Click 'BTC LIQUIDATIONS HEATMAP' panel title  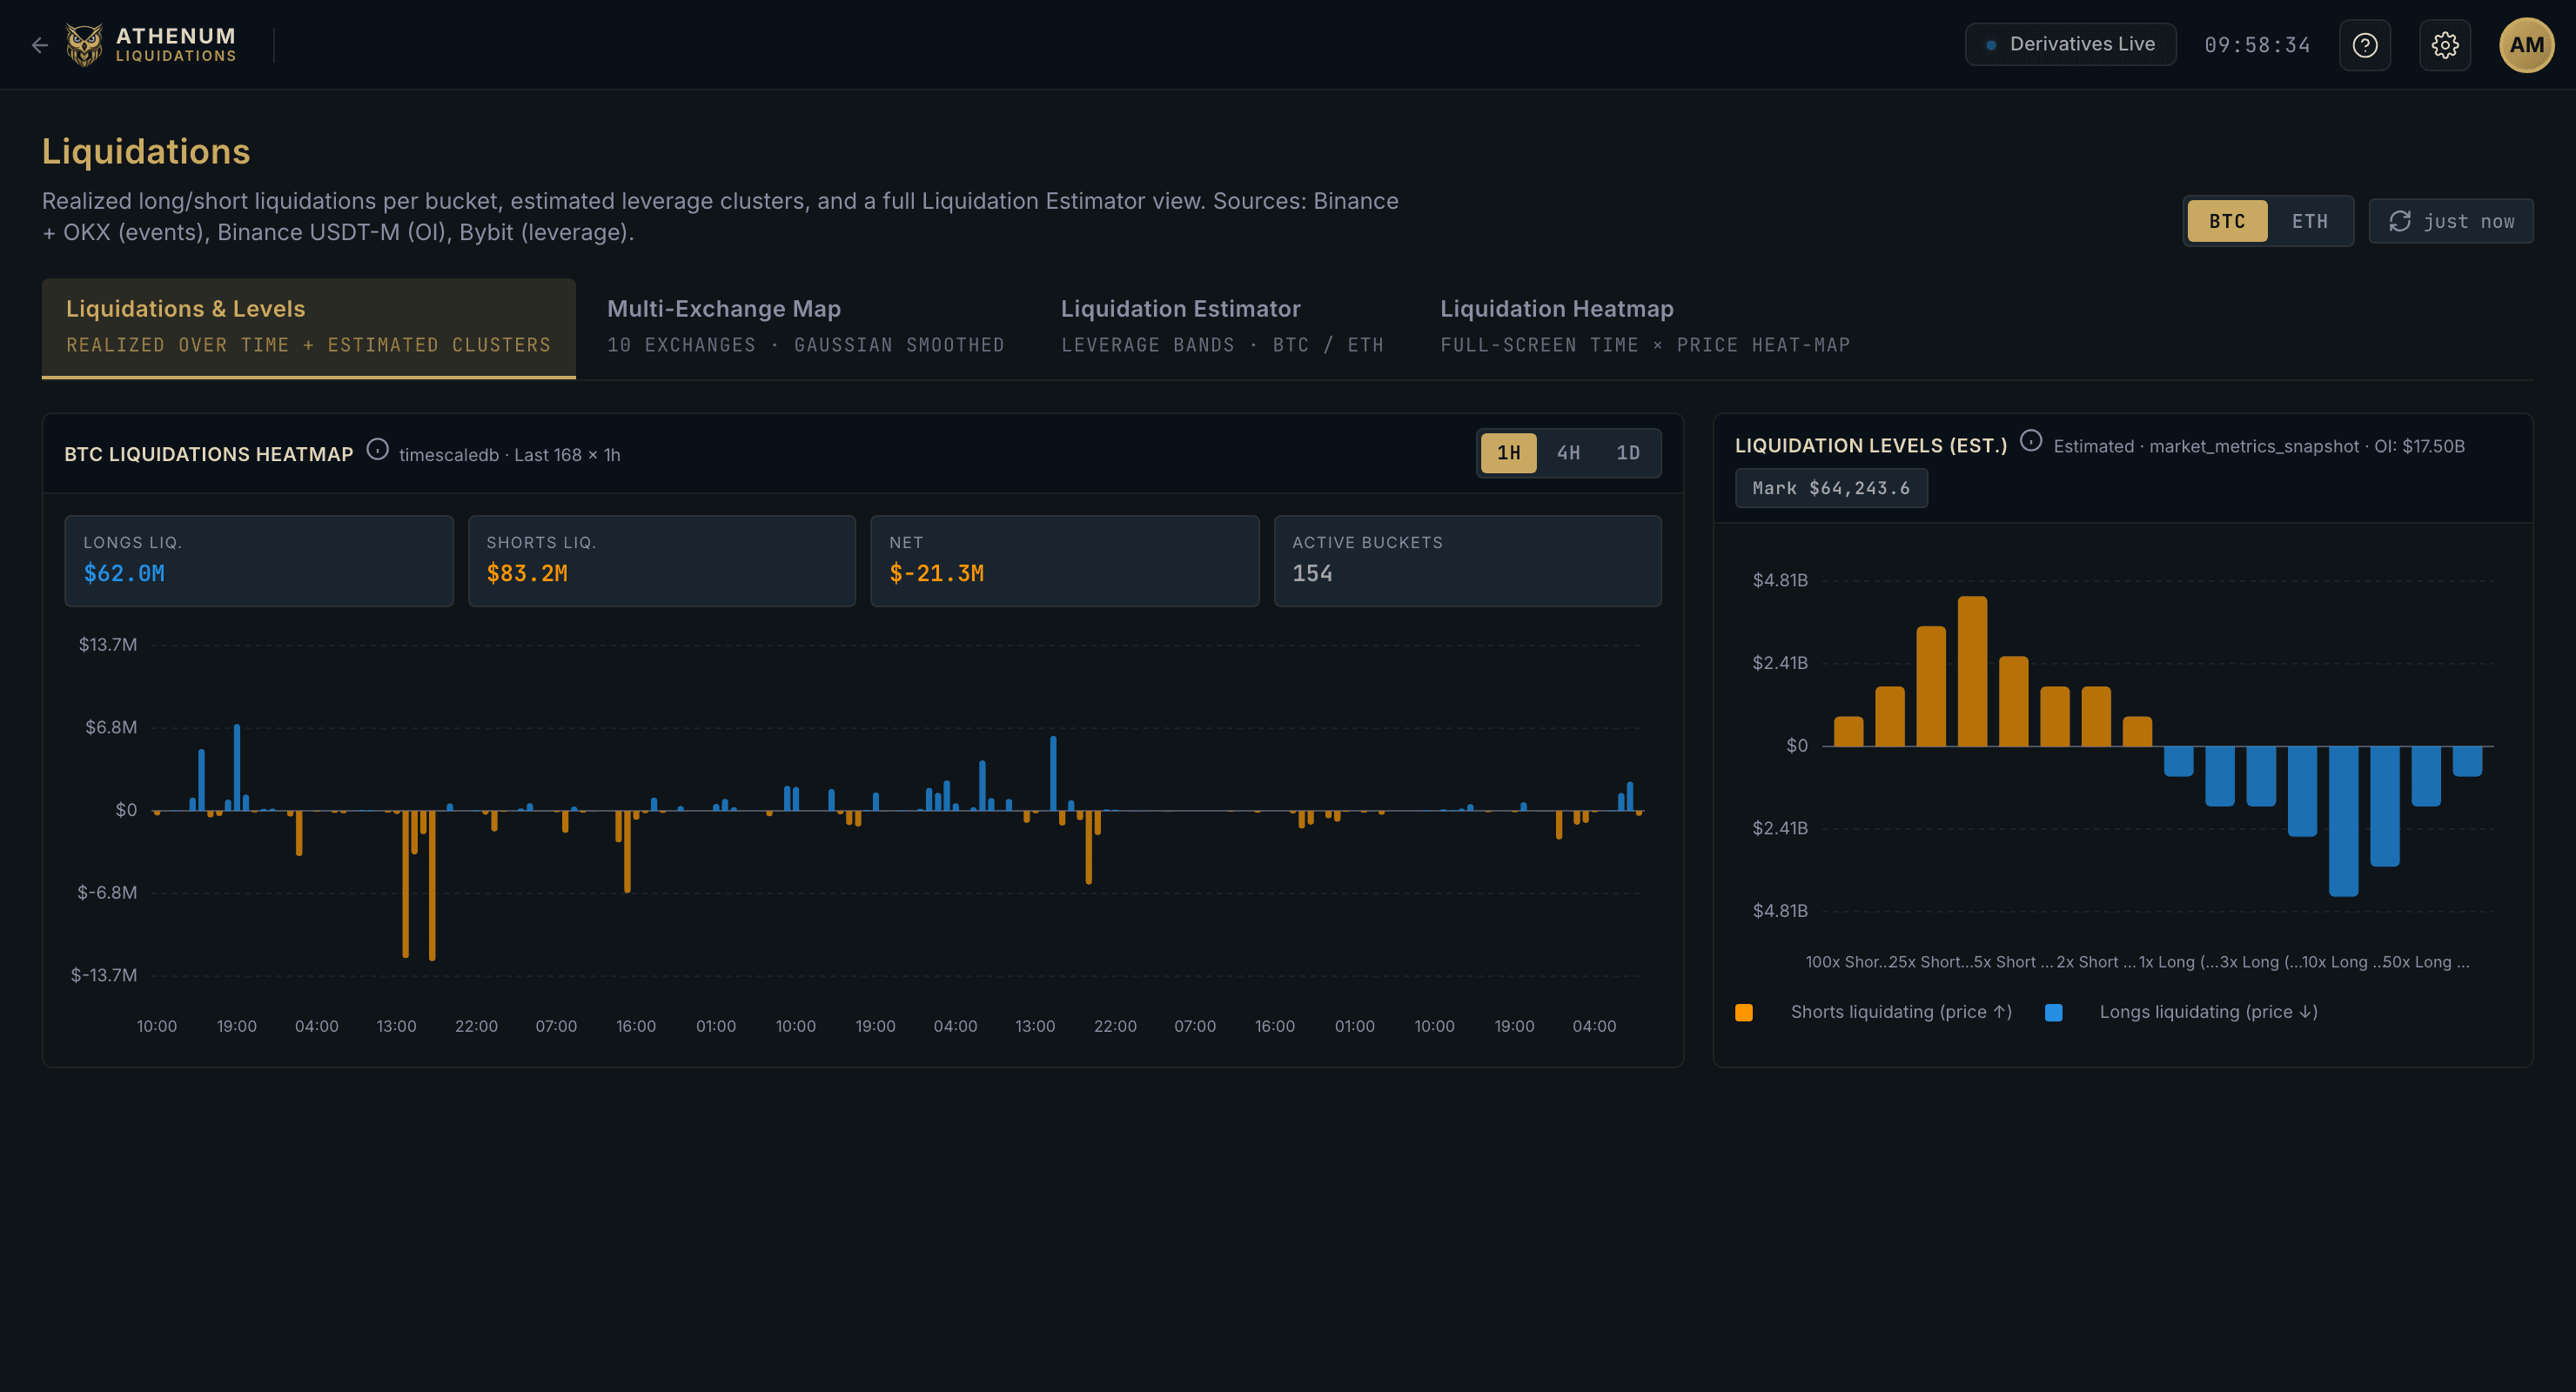[x=209, y=454]
